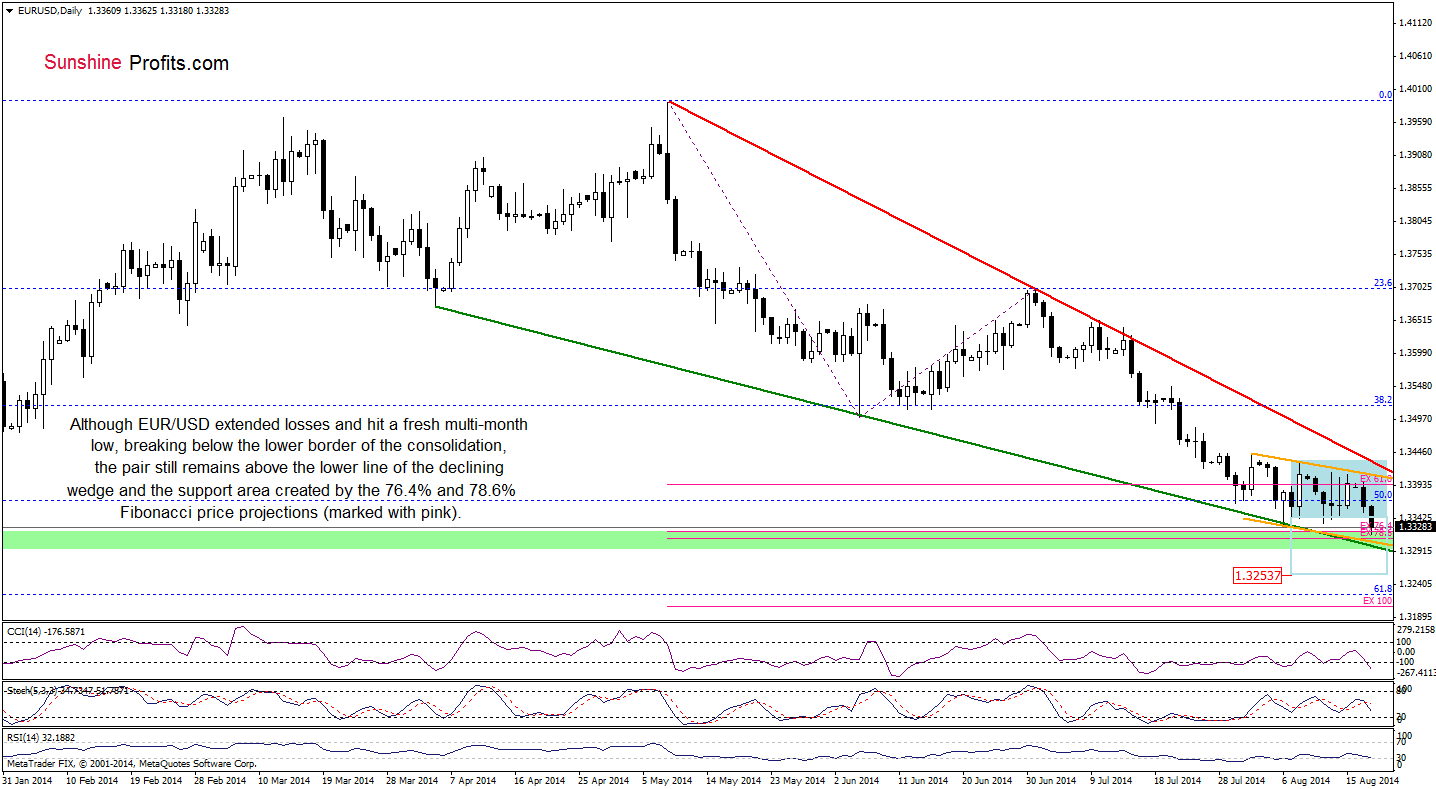Click the Fibonacci 23.6 level label
The height and width of the screenshot is (789, 1436).
(x=1384, y=283)
